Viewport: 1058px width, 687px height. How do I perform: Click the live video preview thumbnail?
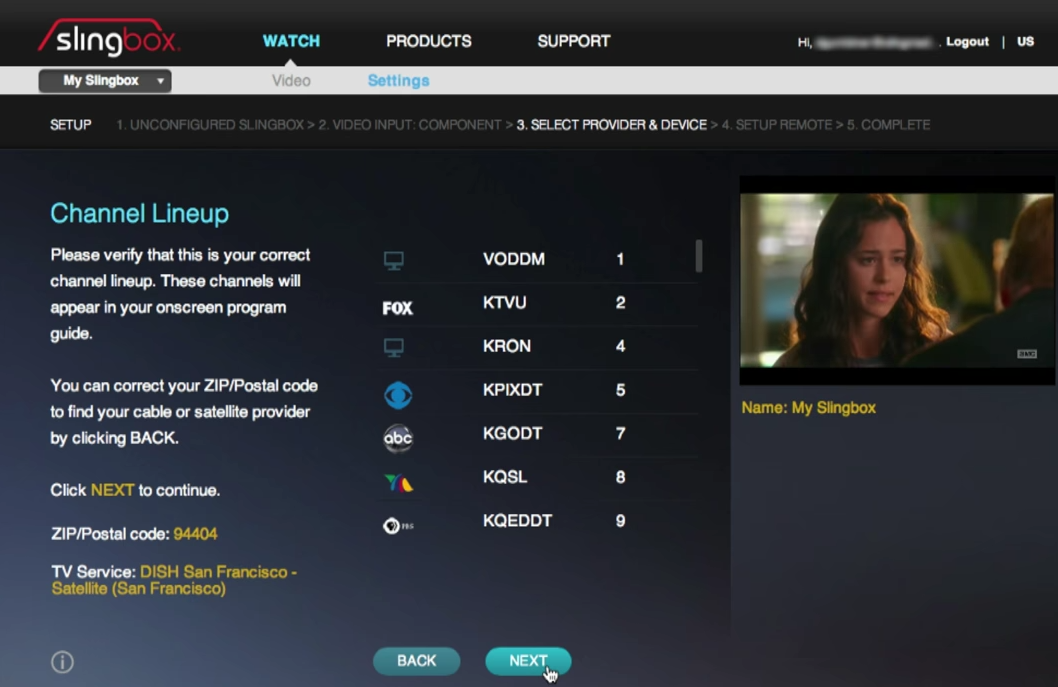[897, 282]
